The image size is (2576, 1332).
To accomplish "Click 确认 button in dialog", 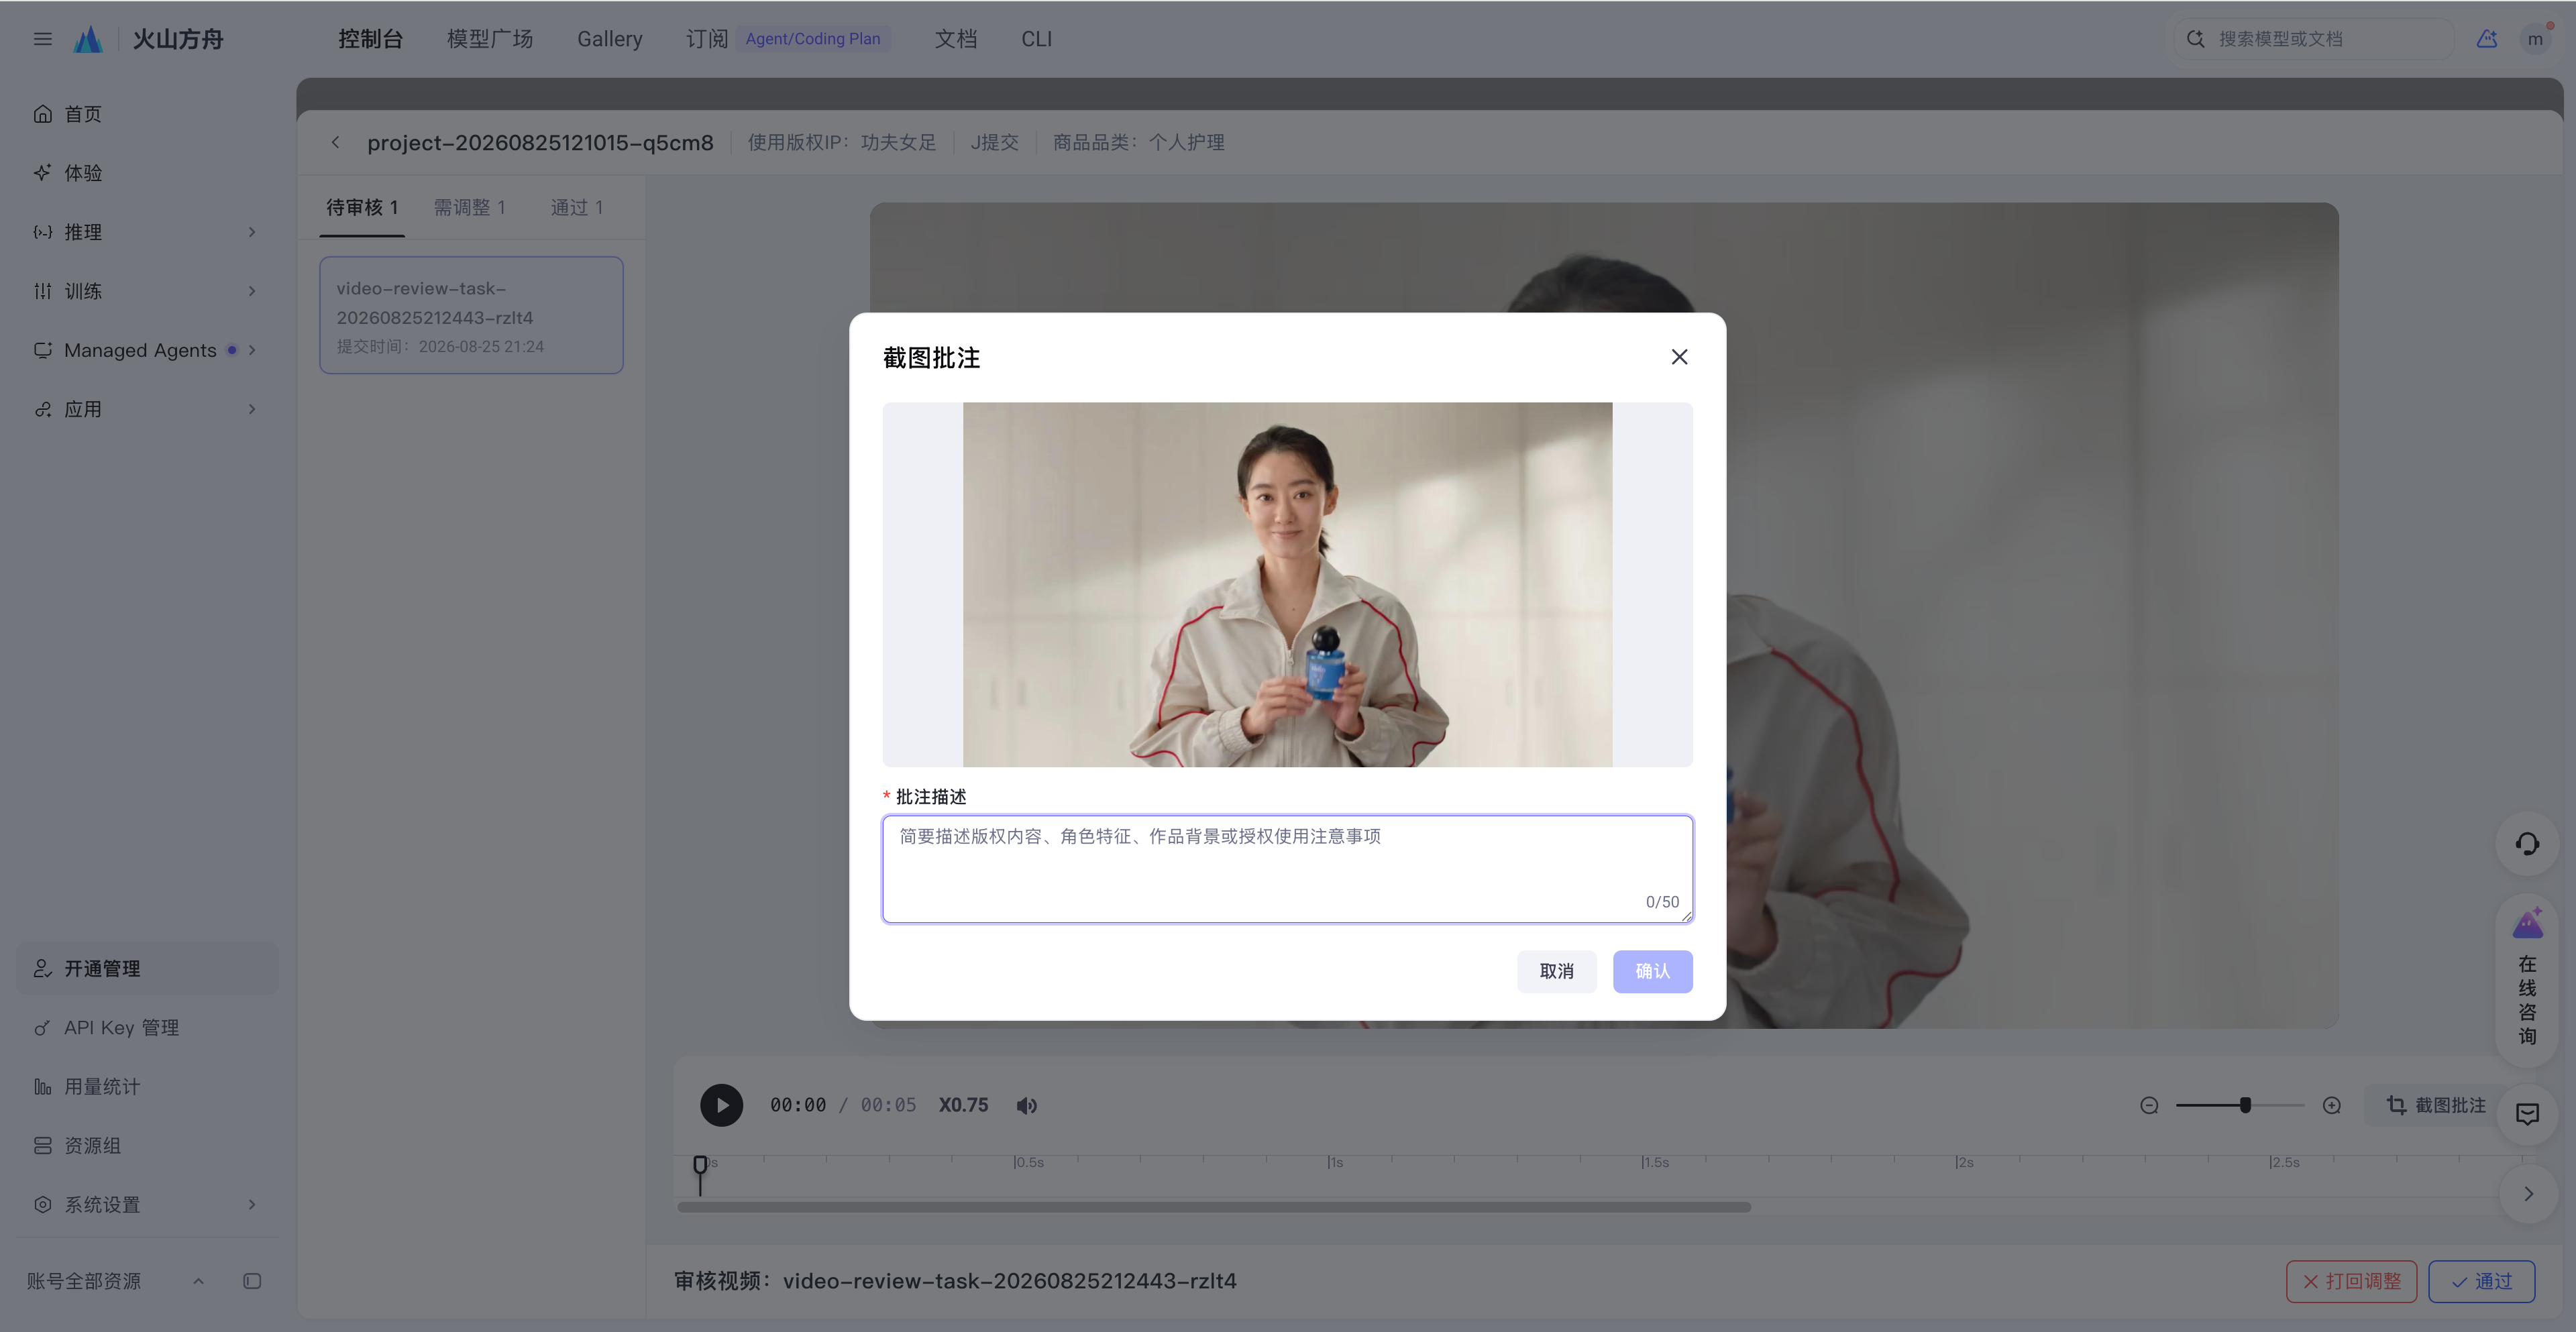I will 1652,971.
